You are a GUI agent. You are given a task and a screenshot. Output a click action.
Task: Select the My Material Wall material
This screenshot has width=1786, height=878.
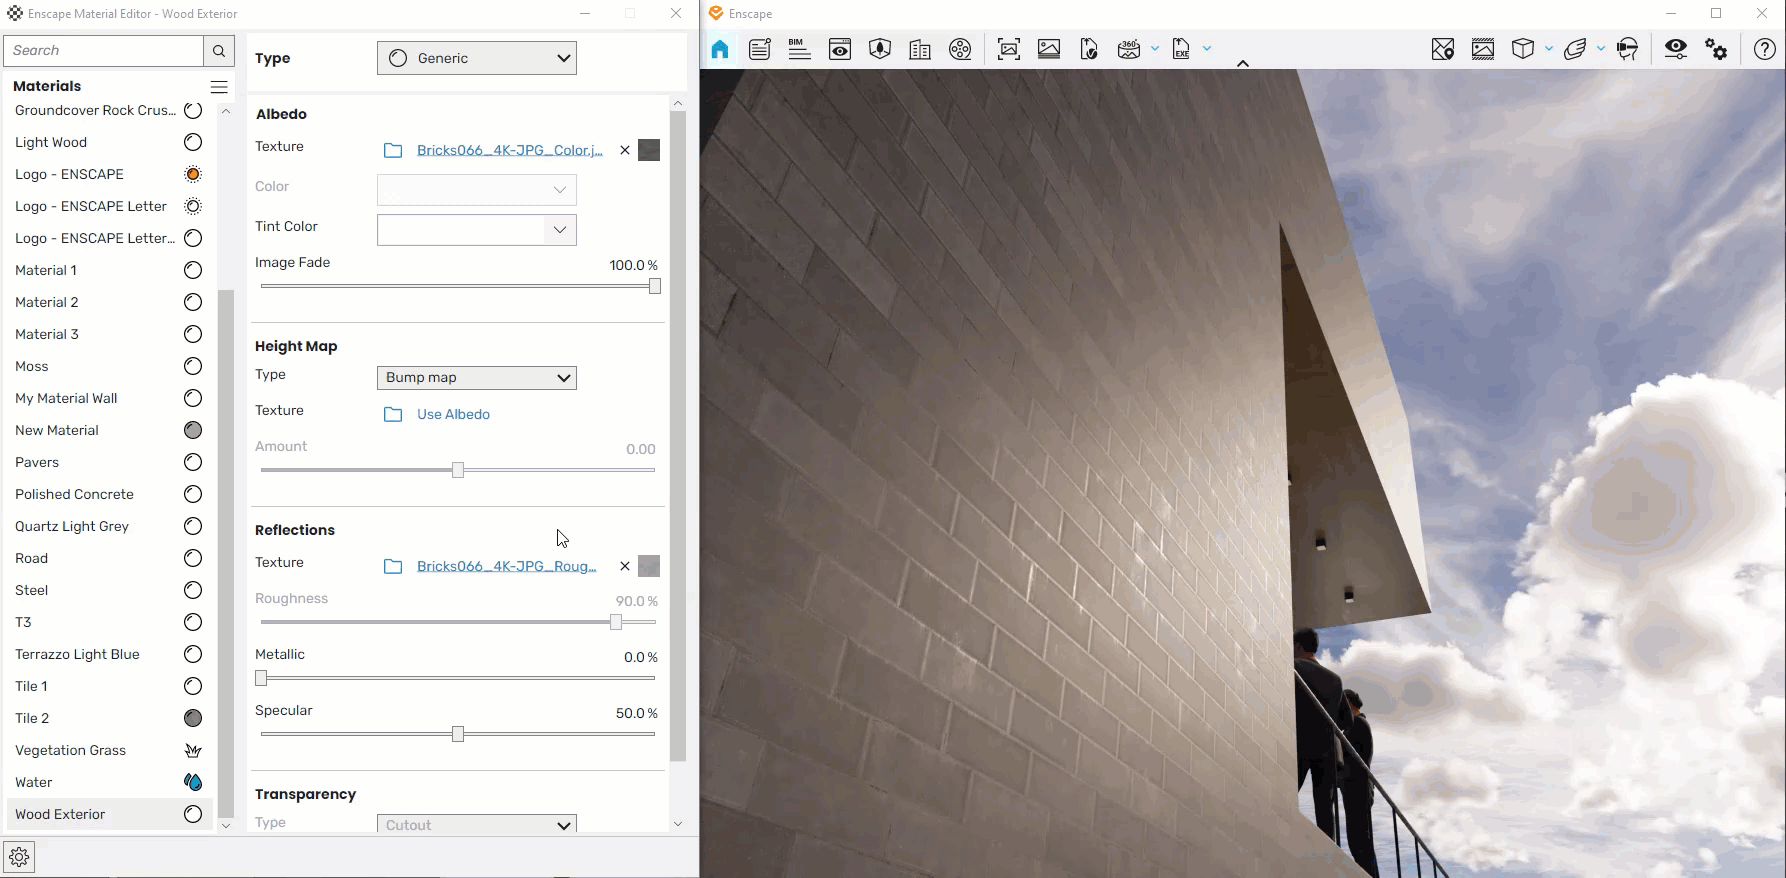109,398
